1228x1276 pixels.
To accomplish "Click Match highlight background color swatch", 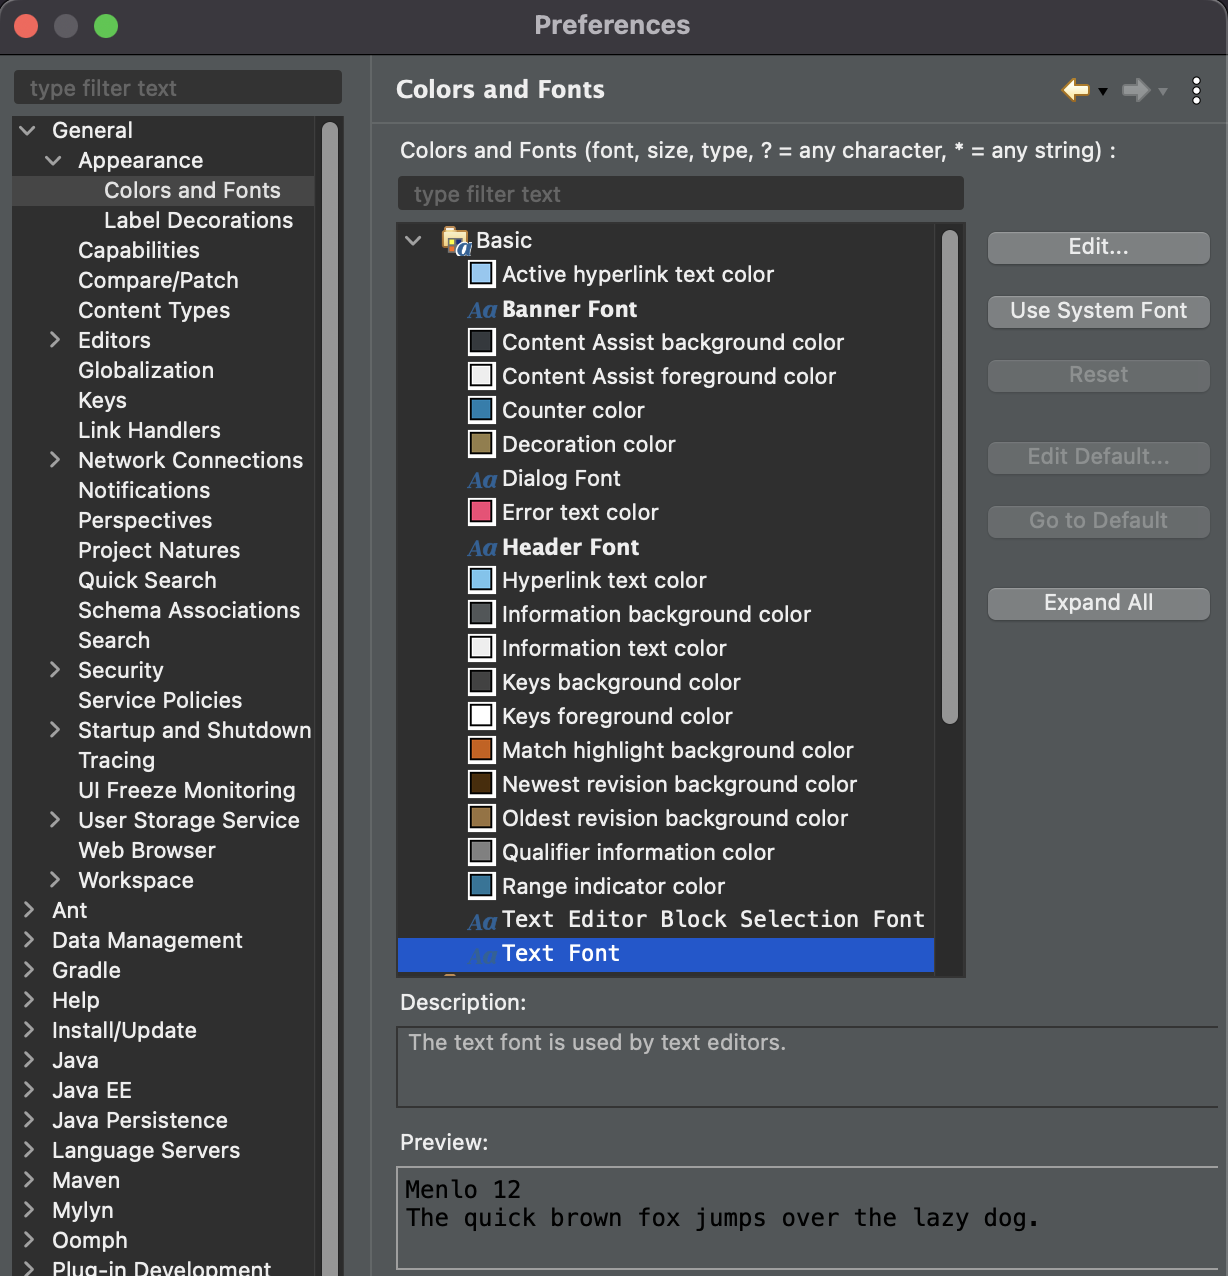I will pyautogui.click(x=481, y=750).
